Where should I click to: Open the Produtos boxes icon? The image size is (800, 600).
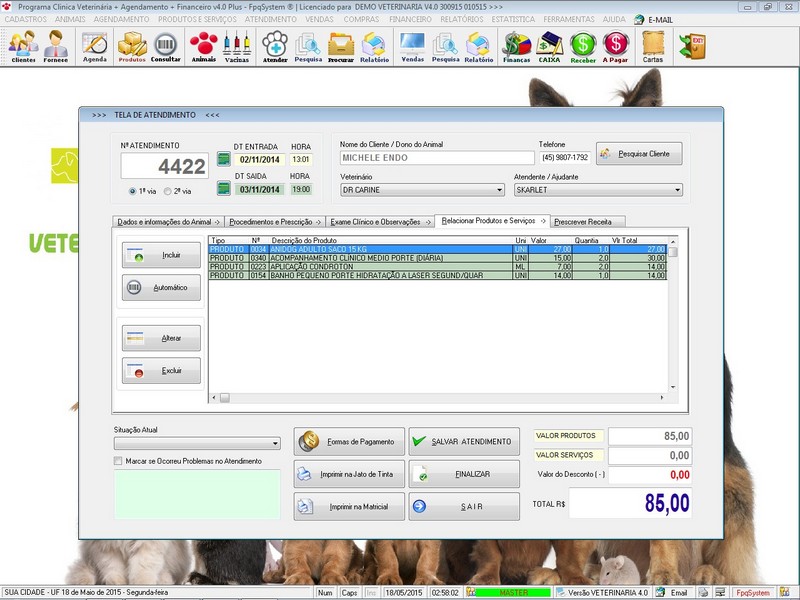pos(132,46)
